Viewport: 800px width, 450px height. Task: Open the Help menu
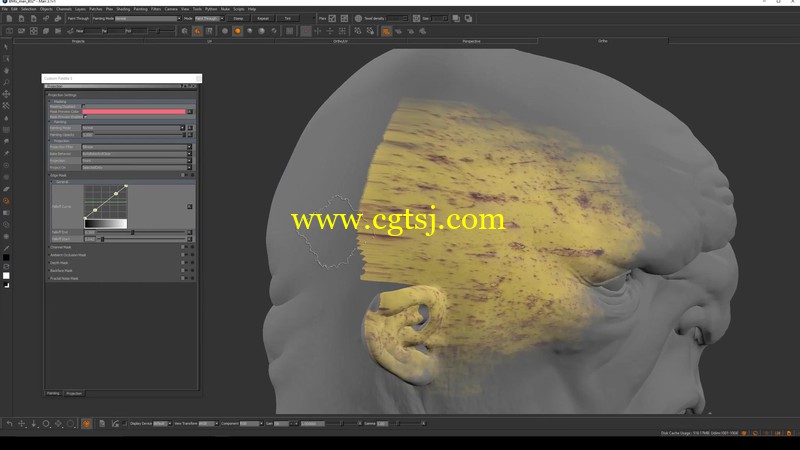(x=252, y=9)
